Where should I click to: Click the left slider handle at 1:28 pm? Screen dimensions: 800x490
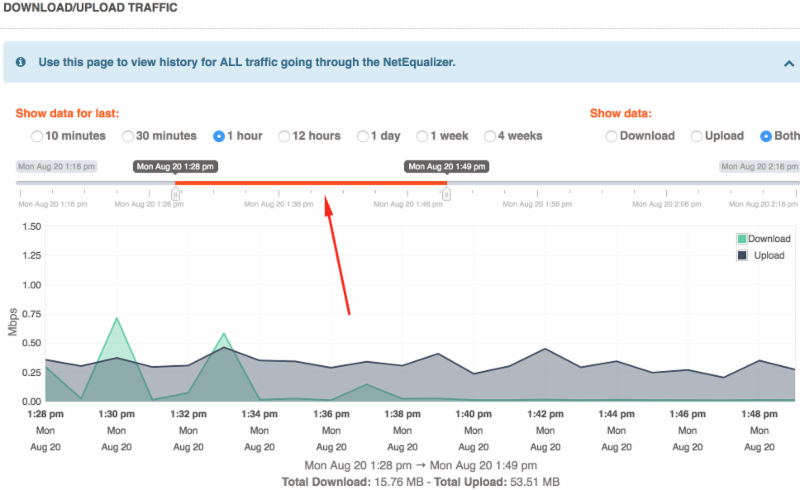coord(176,194)
